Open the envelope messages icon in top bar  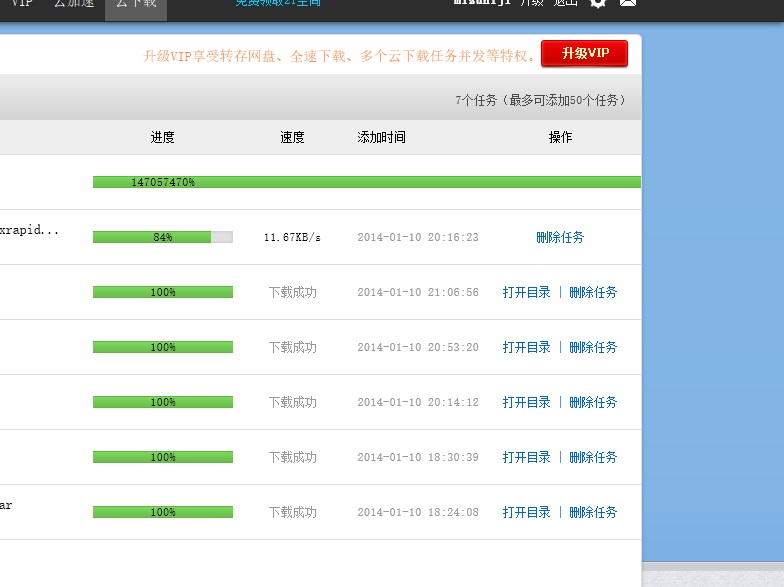tap(628, 3)
